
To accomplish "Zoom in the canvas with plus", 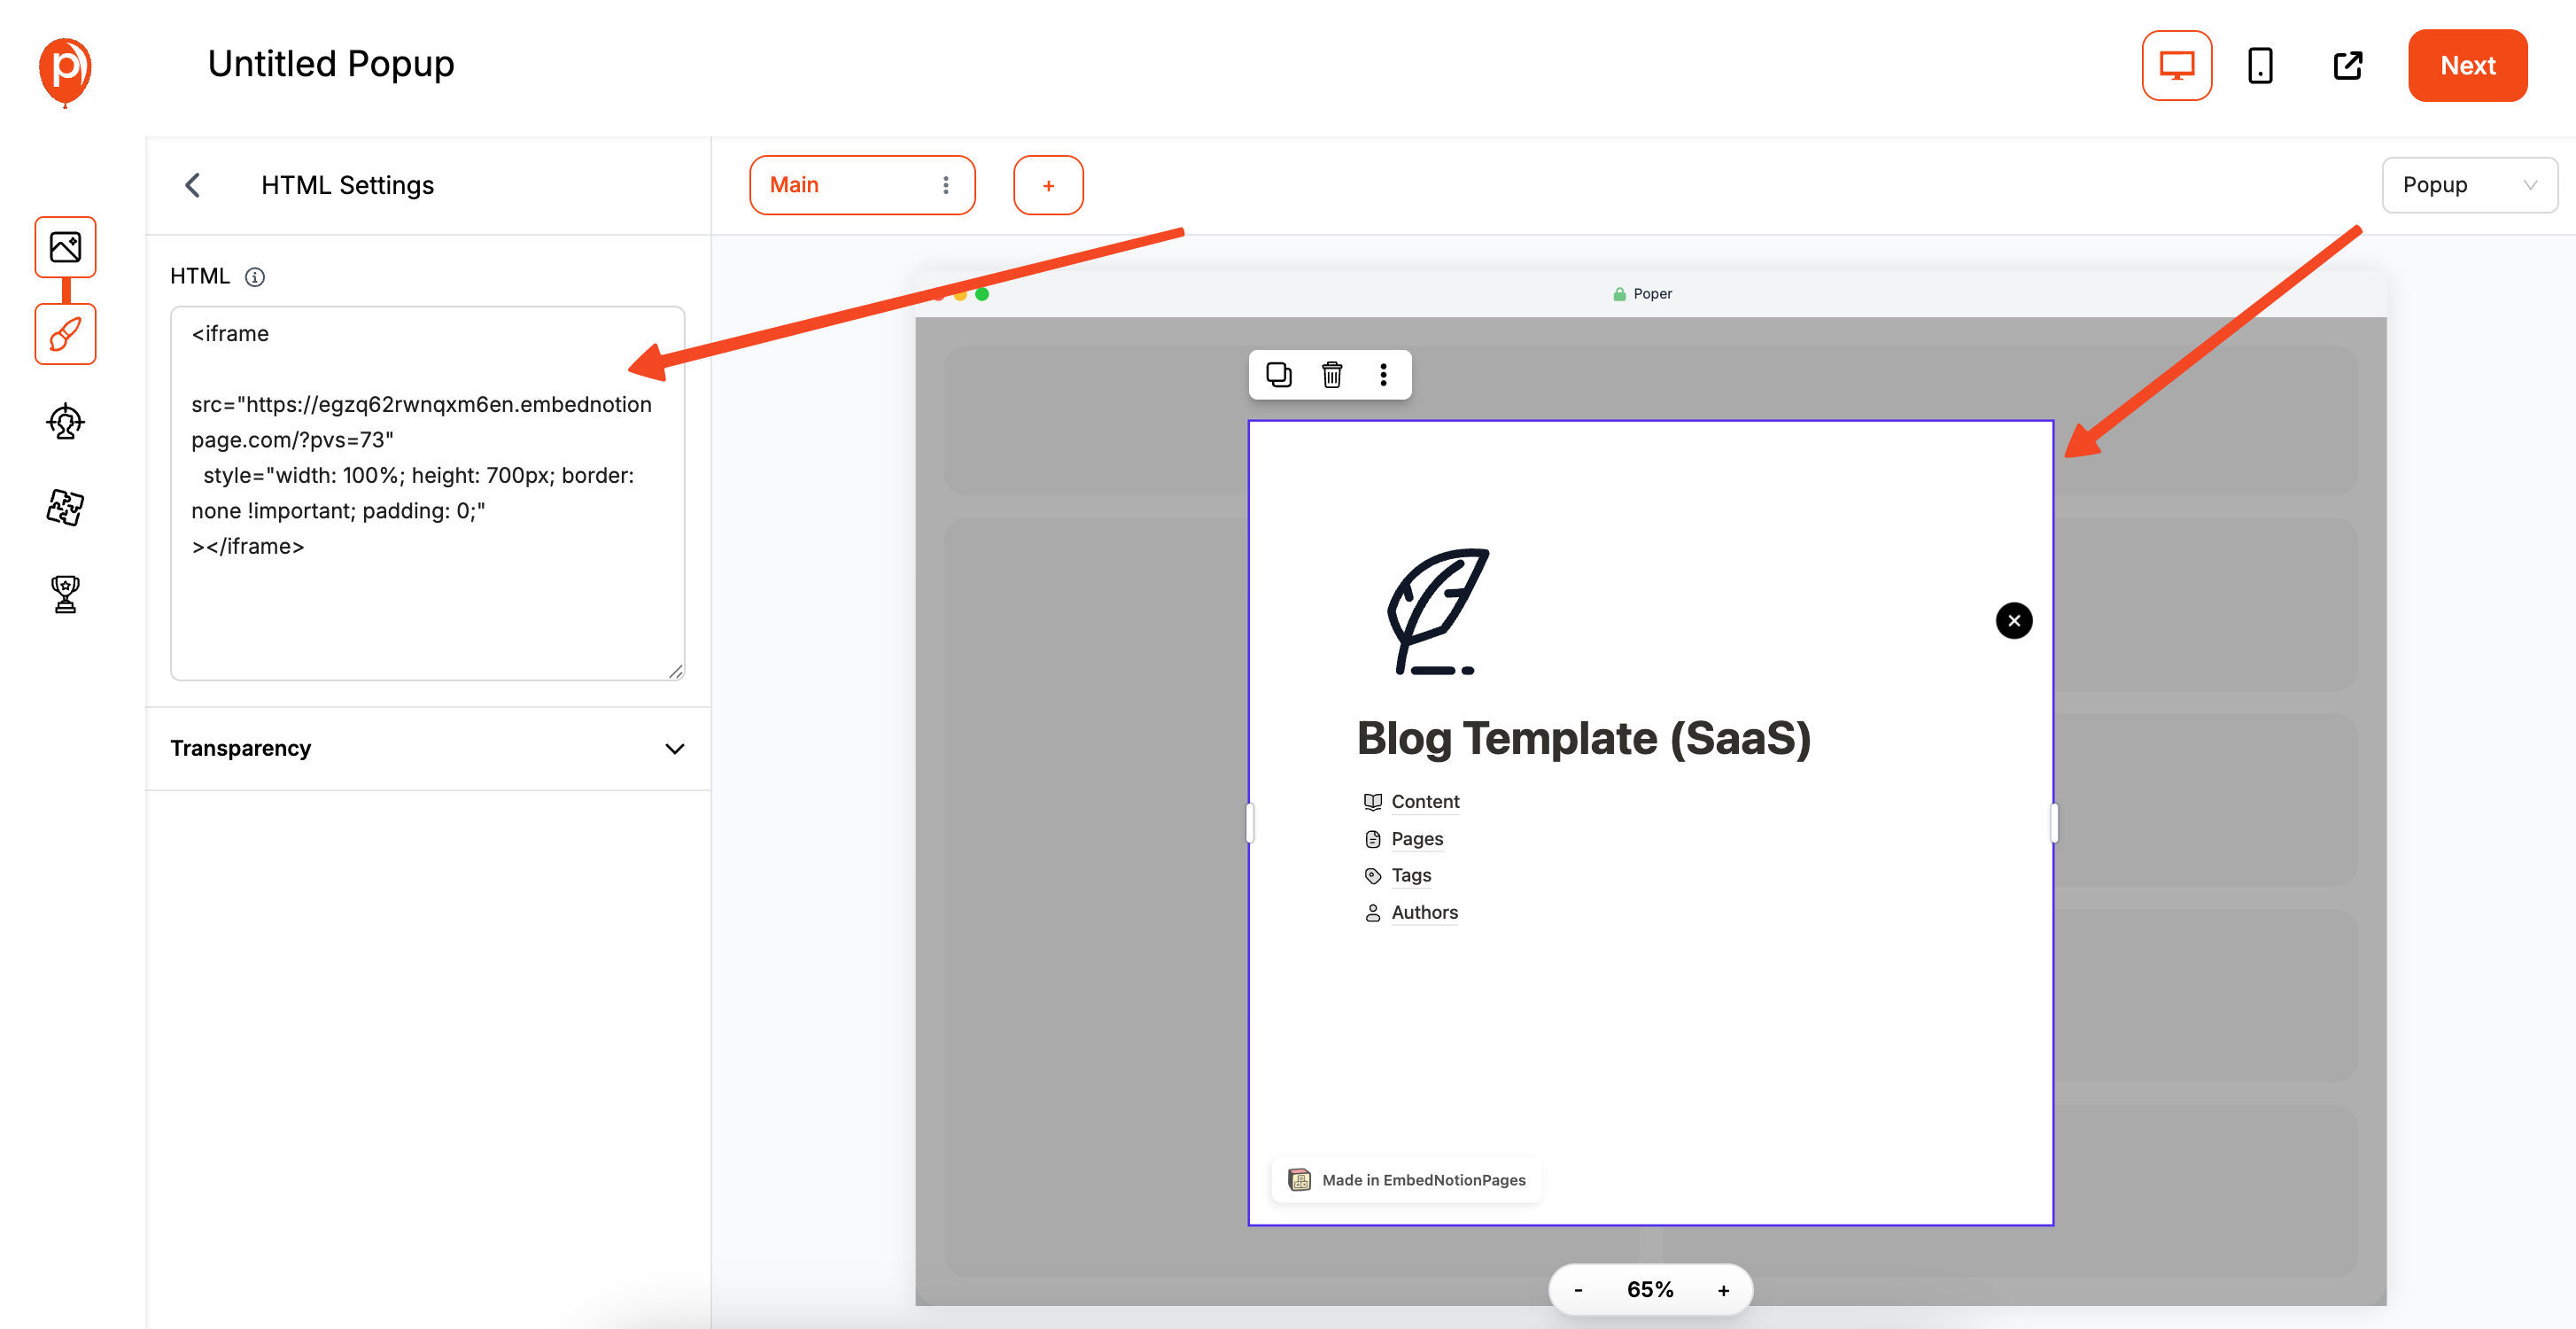I will coord(1723,1290).
